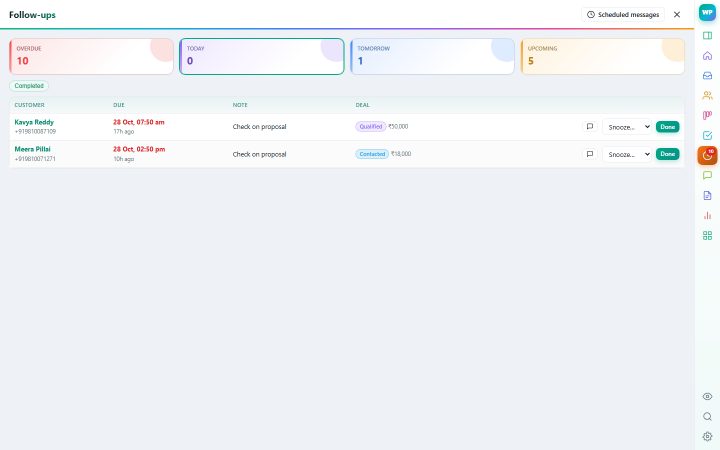720x450 pixels.
Task: Select the Today card
Action: tap(262, 56)
